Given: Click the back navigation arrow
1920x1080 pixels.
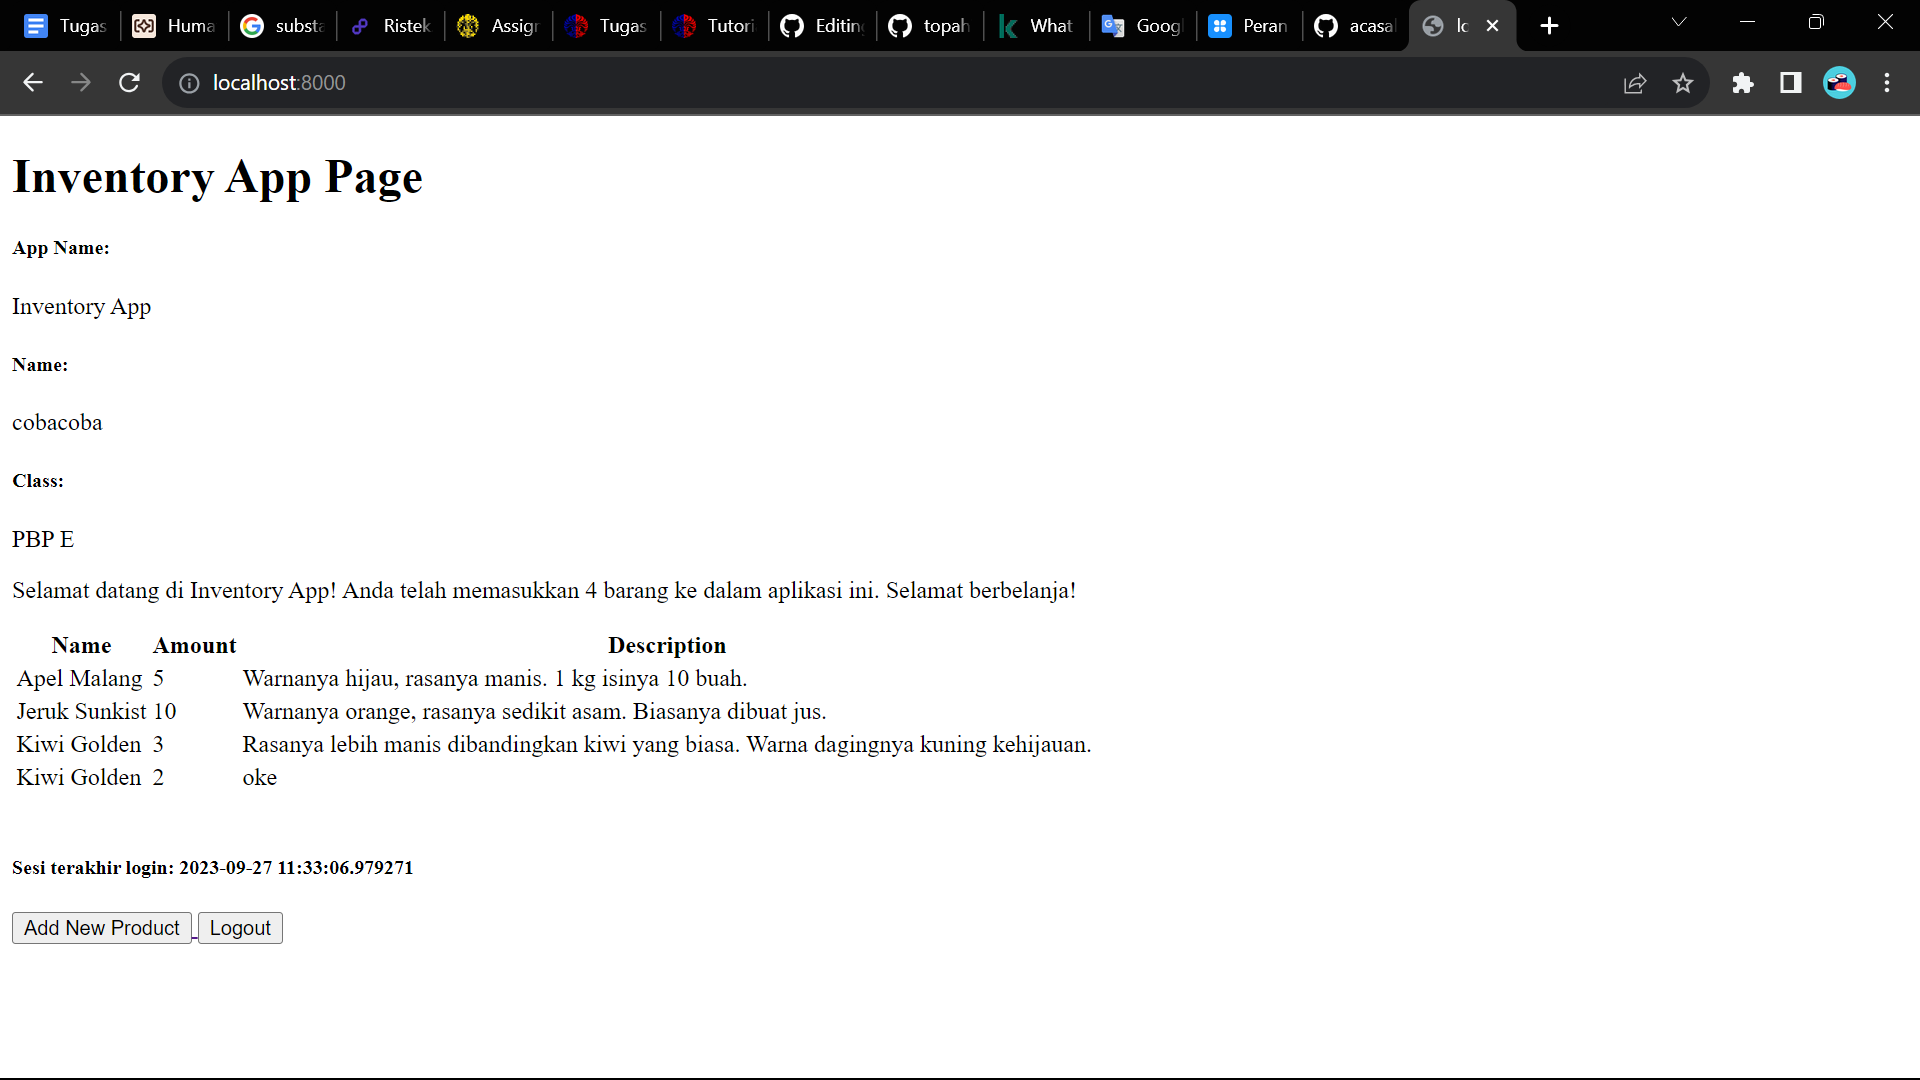Looking at the screenshot, I should pyautogui.click(x=33, y=83).
